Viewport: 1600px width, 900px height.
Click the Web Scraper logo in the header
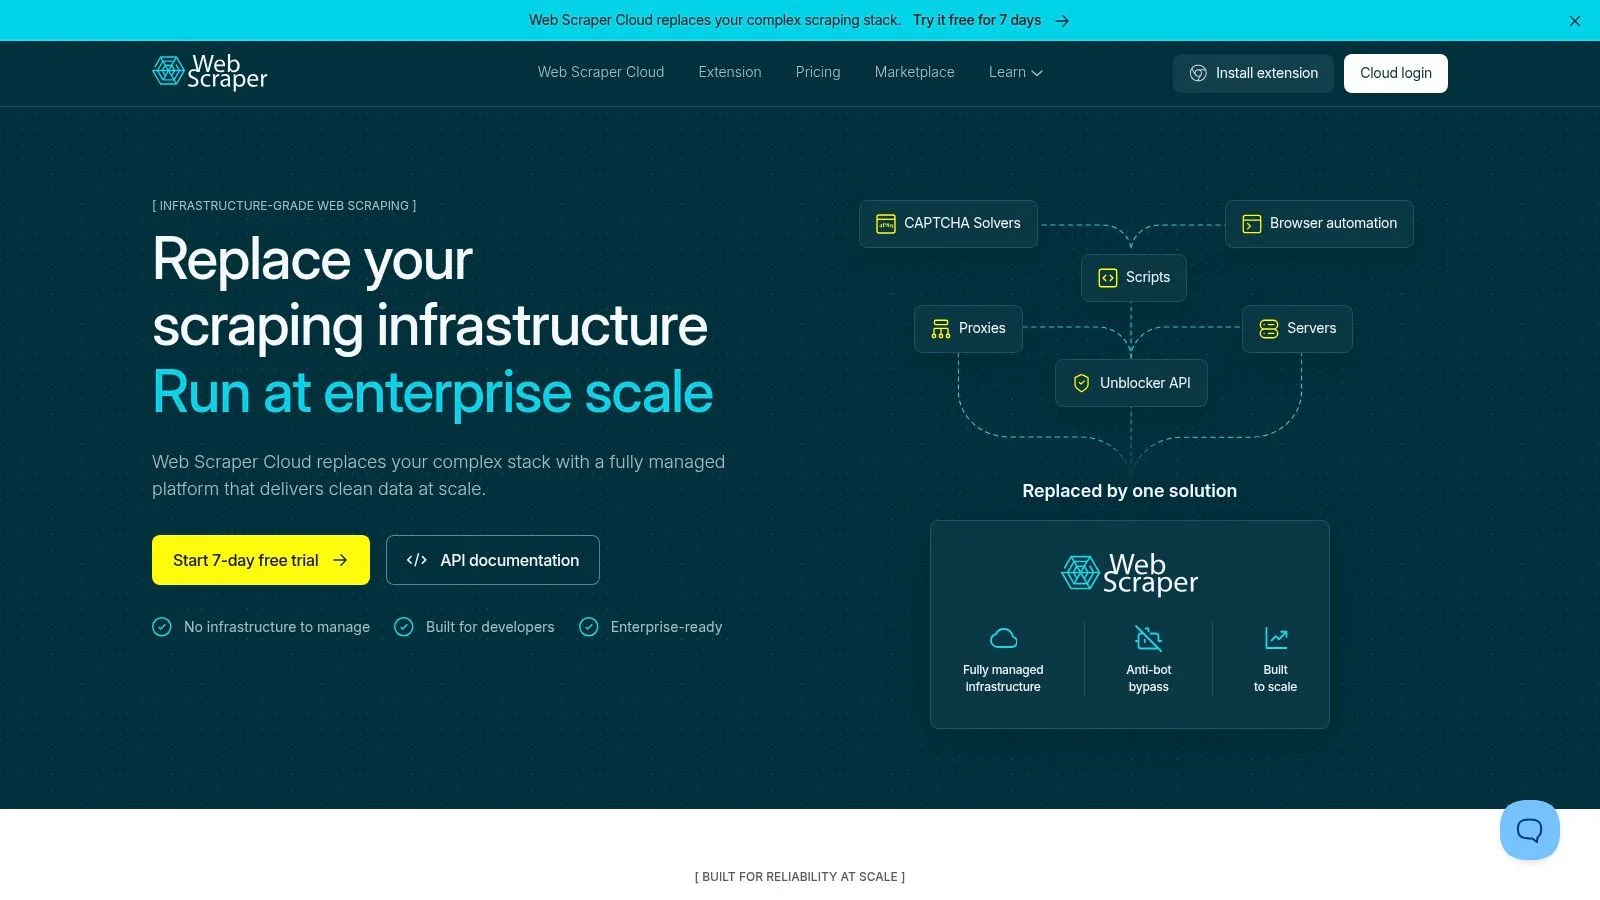point(210,72)
